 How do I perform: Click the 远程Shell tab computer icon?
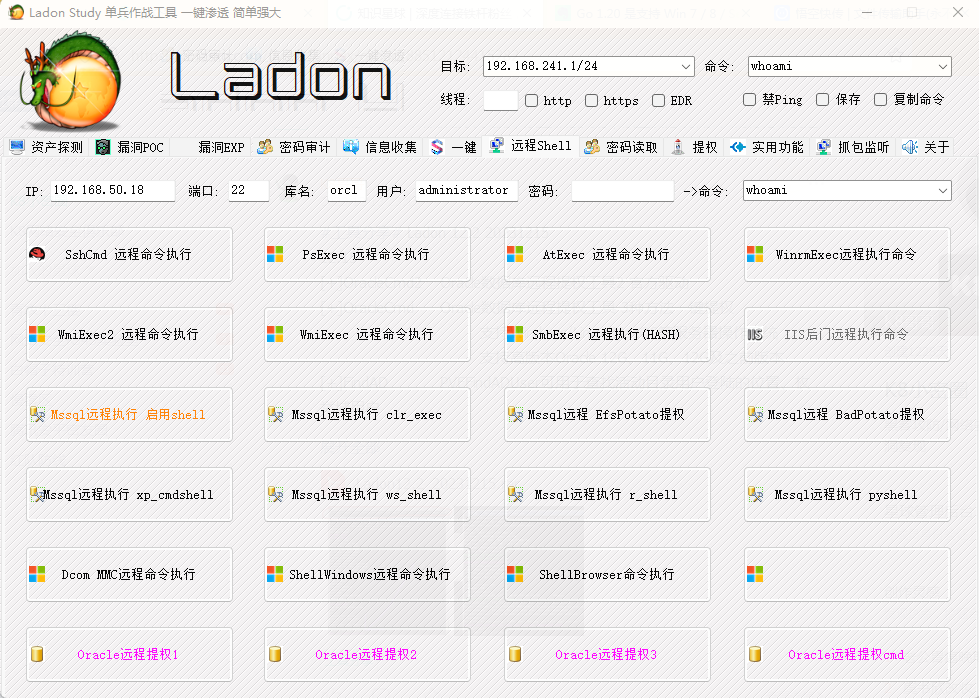(496, 145)
